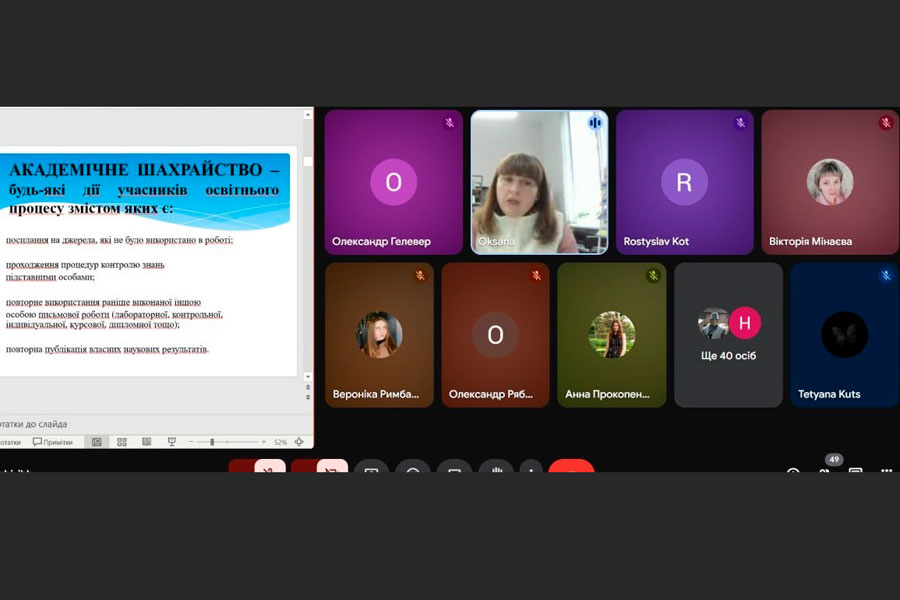
Task: Click muted mic icon on Вероніка Римба tile
Action: click(x=421, y=276)
